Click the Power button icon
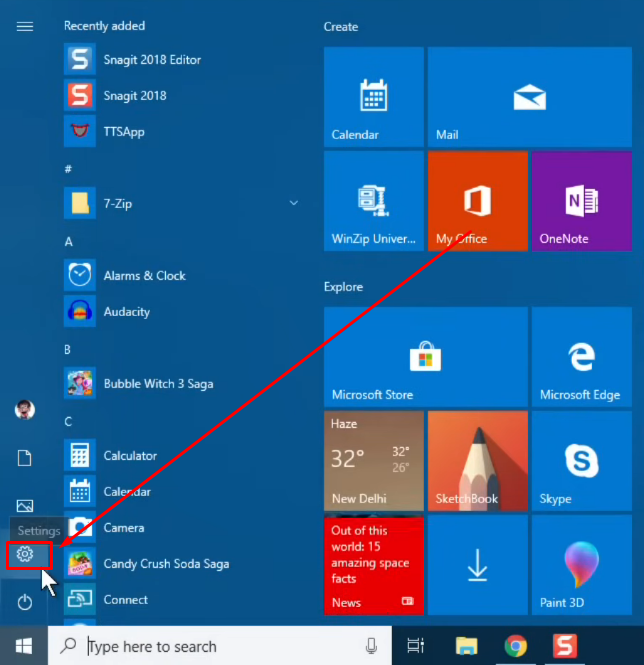 (25, 602)
